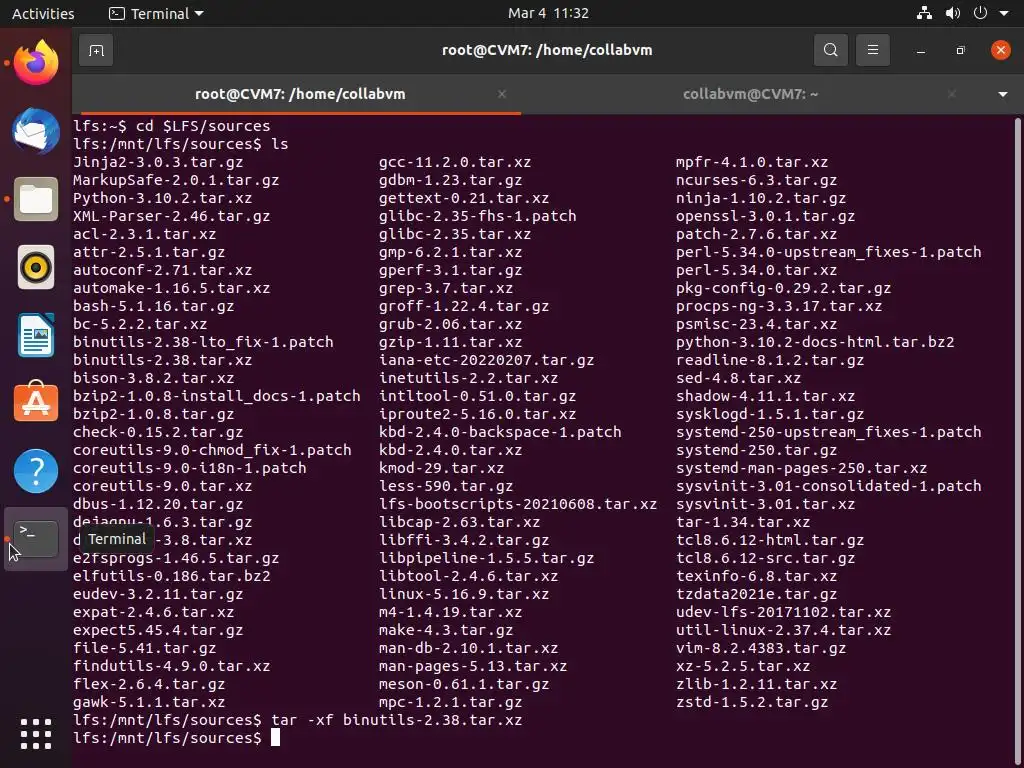This screenshot has width=1024, height=768.
Task: Click tcl8.6.12-src.tar.gz filename
Action: pyautogui.click(x=765, y=558)
